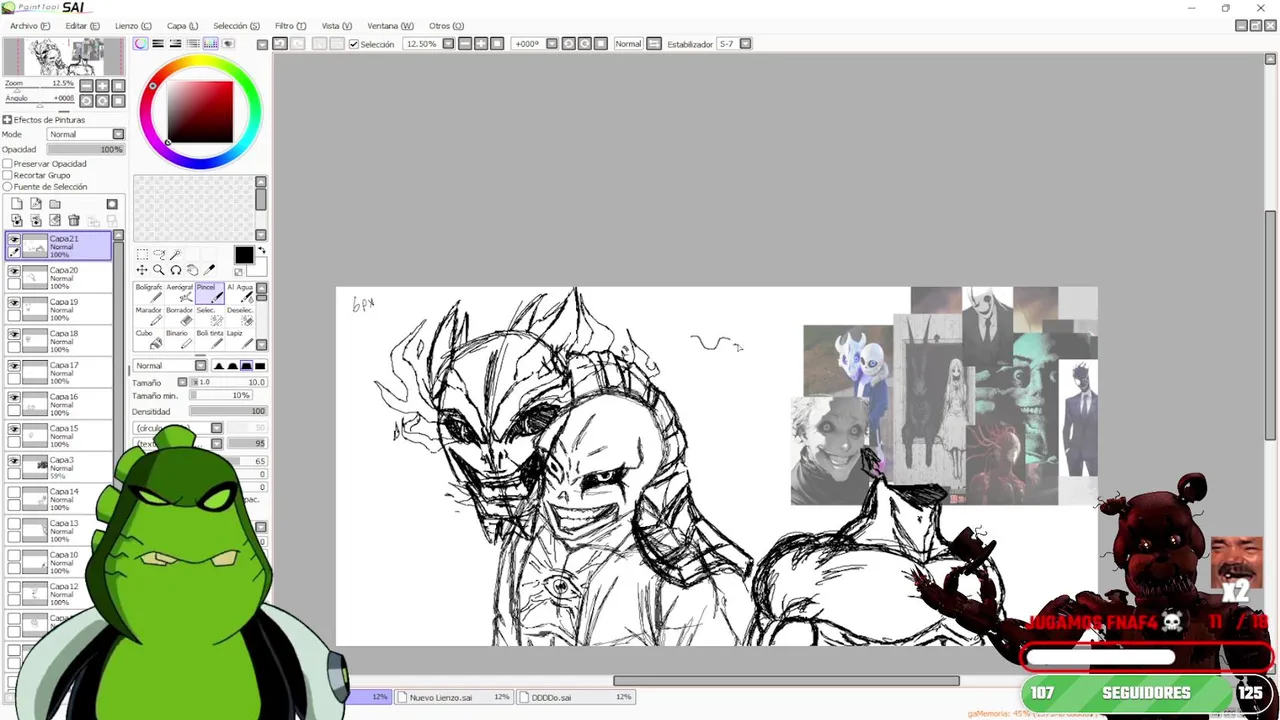Select the Lapiz pencil tool

coord(240,340)
